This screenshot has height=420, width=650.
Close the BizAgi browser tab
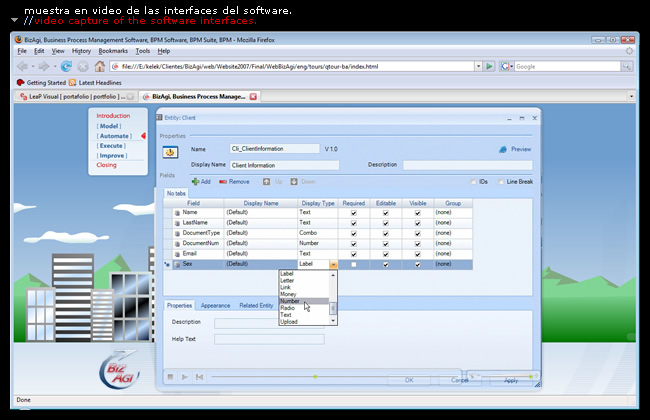point(253,97)
